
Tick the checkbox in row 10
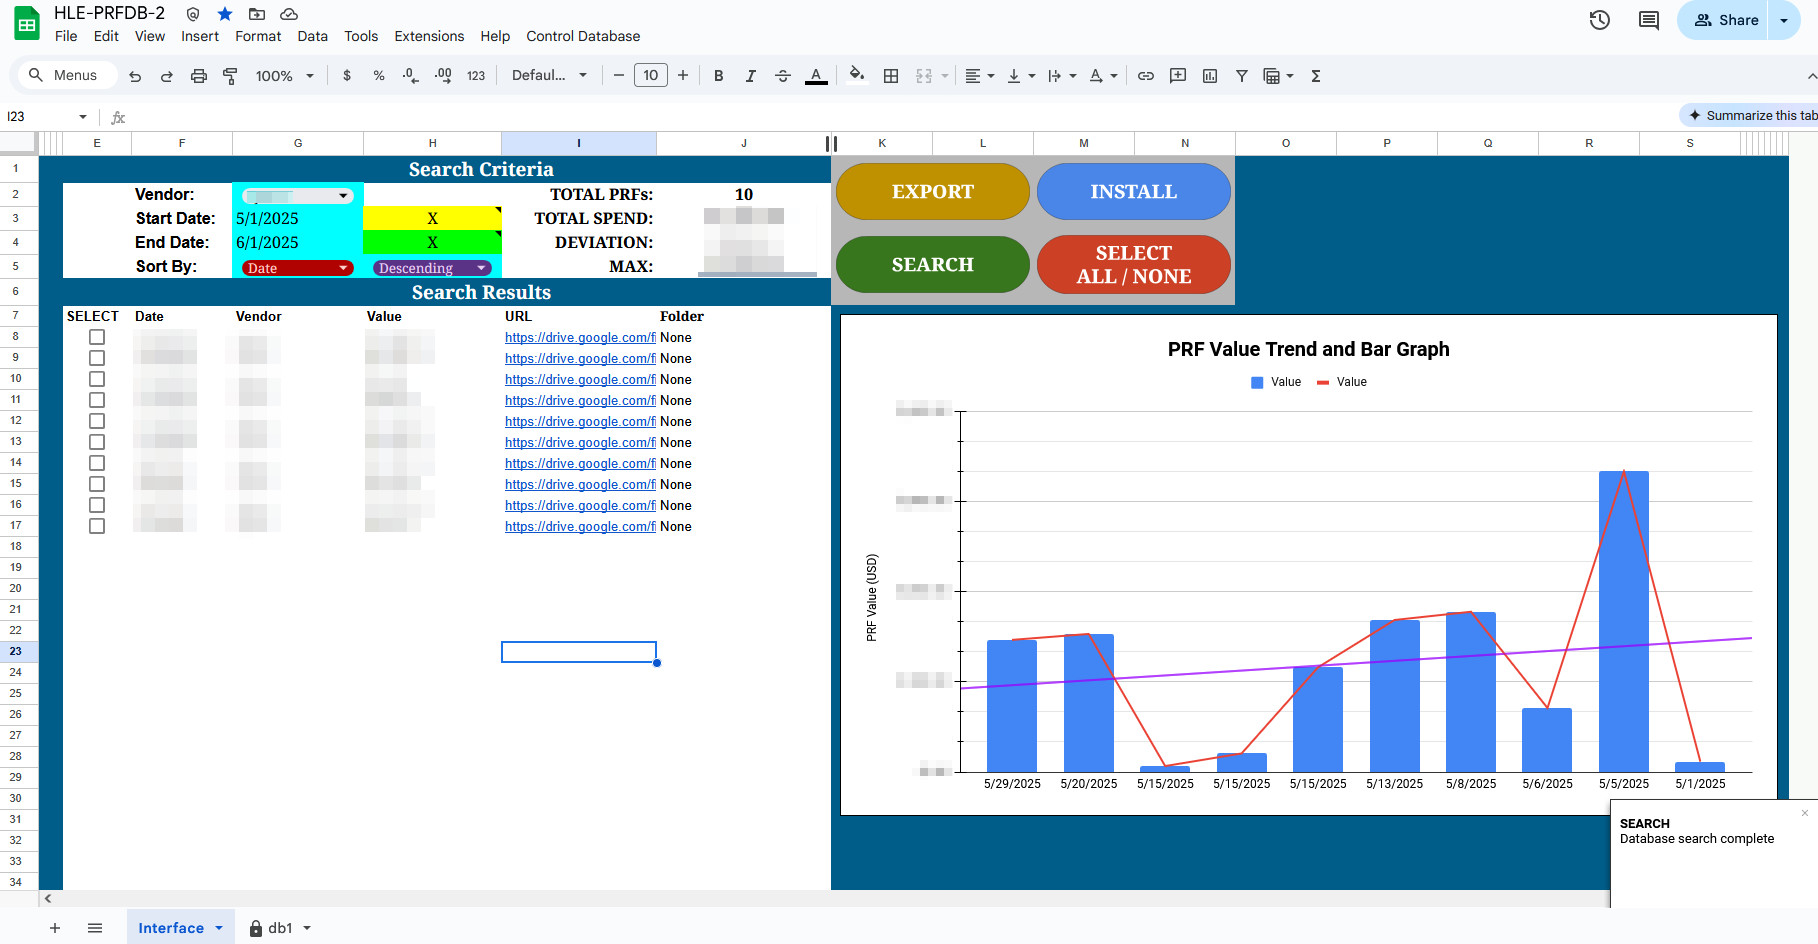97,379
